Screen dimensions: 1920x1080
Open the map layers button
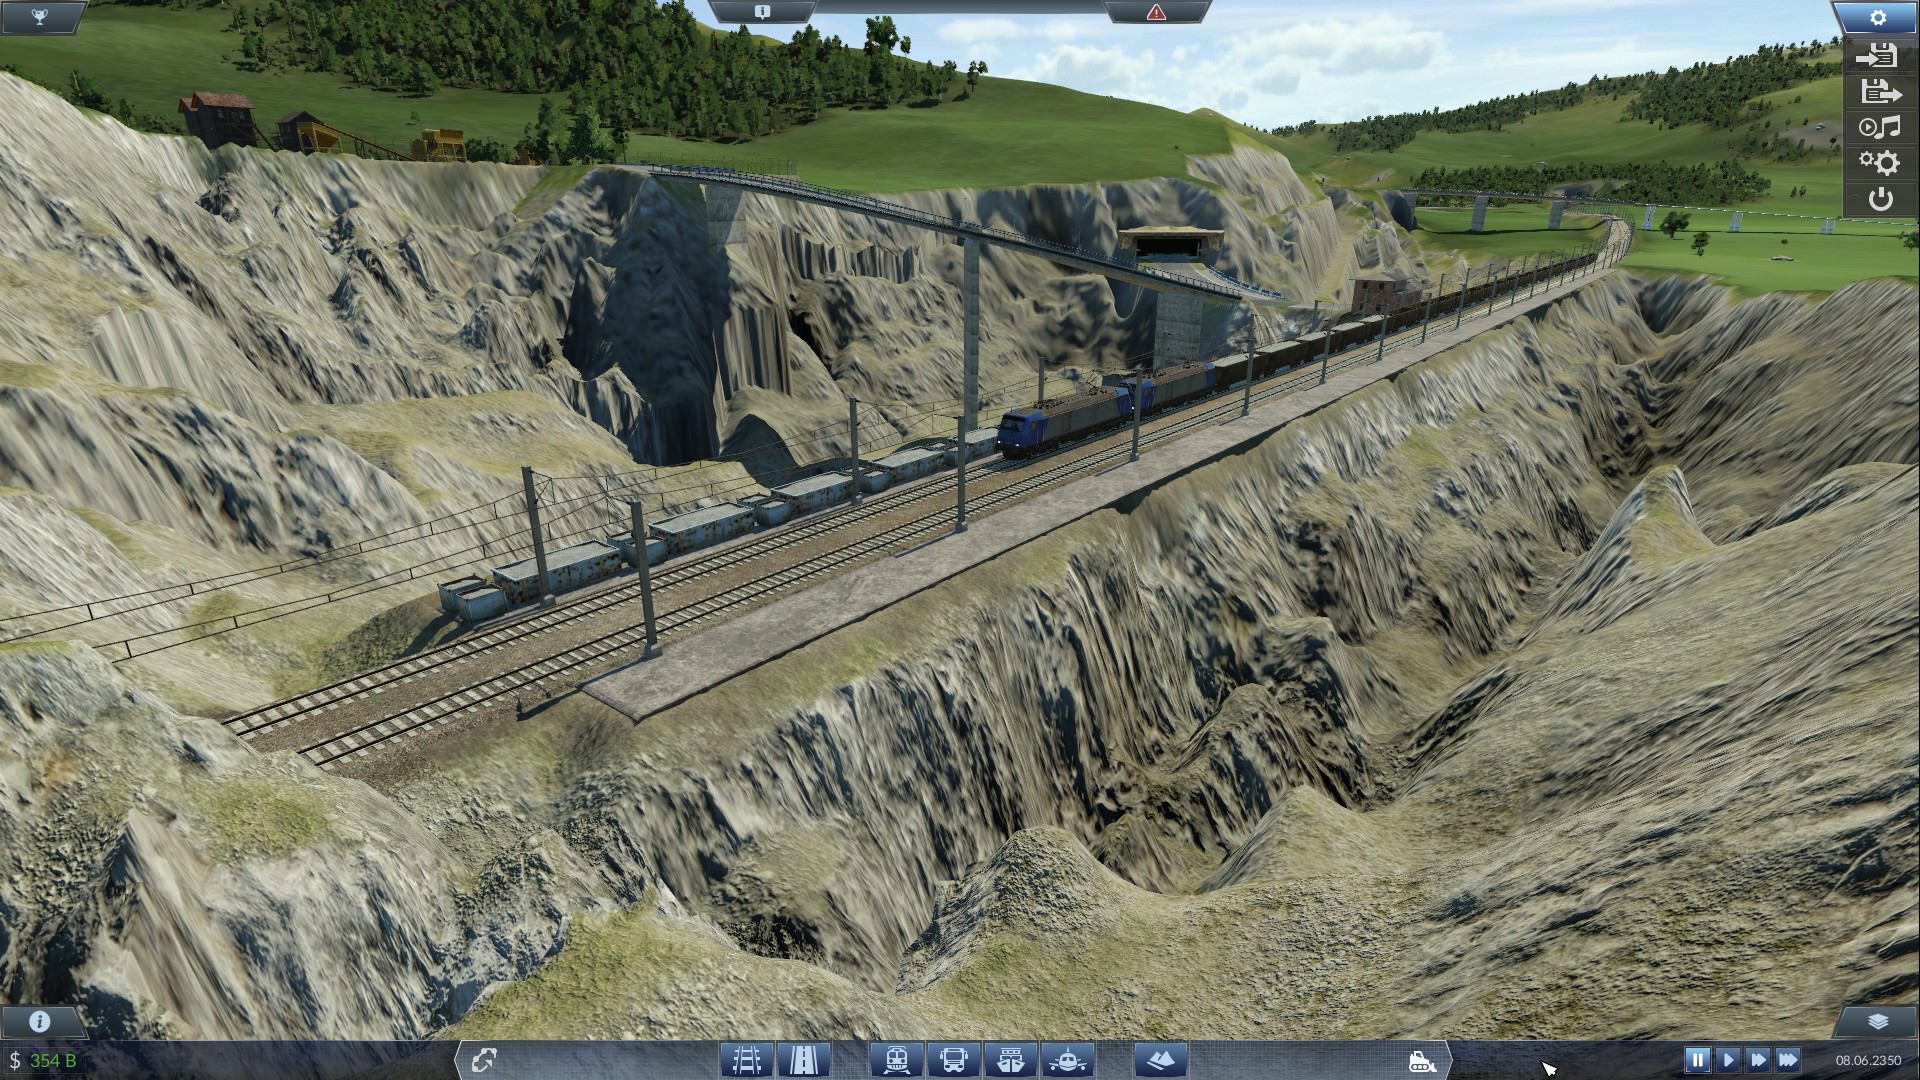[1877, 1021]
